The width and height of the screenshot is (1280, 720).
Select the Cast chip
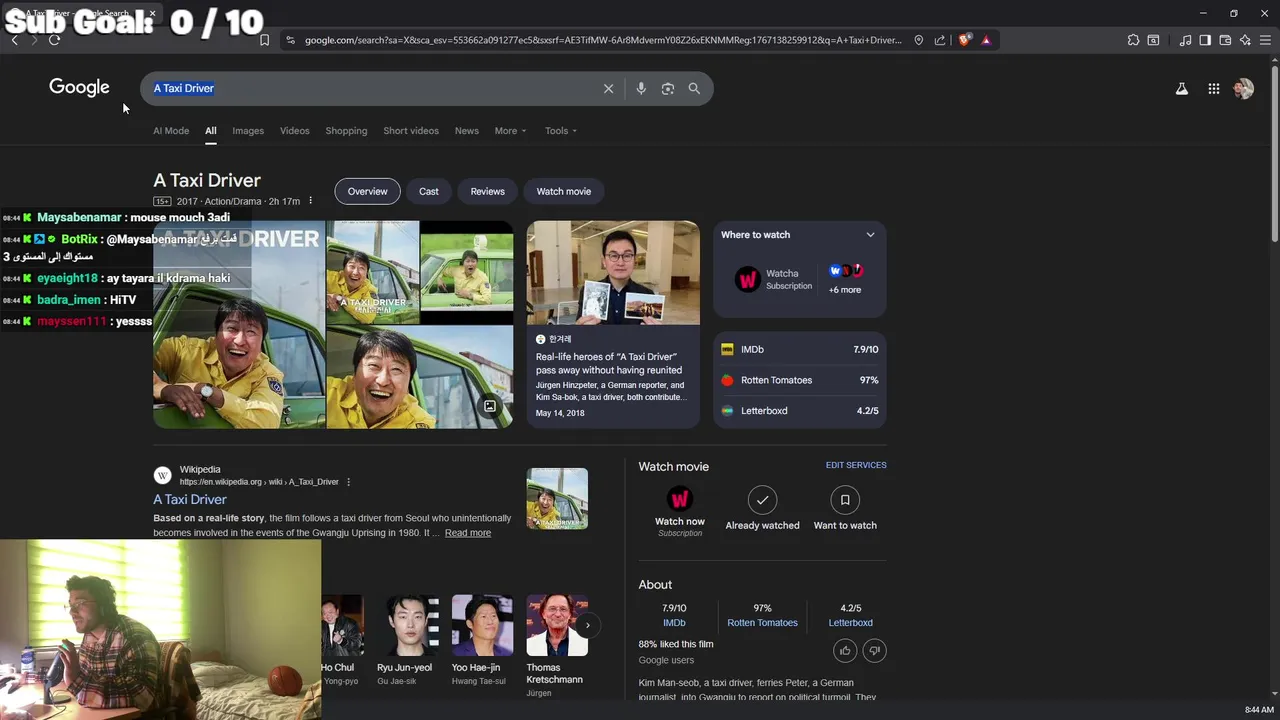[429, 191]
